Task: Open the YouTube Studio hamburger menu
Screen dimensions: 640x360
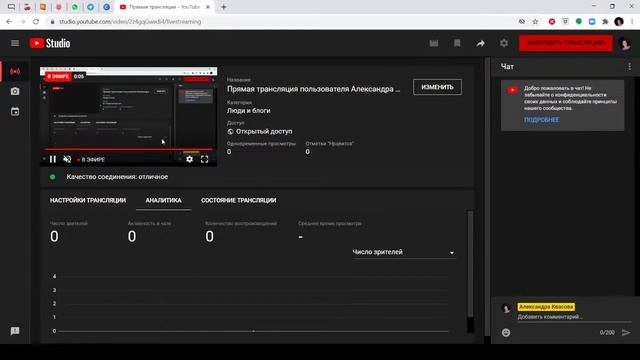Action: click(15, 43)
